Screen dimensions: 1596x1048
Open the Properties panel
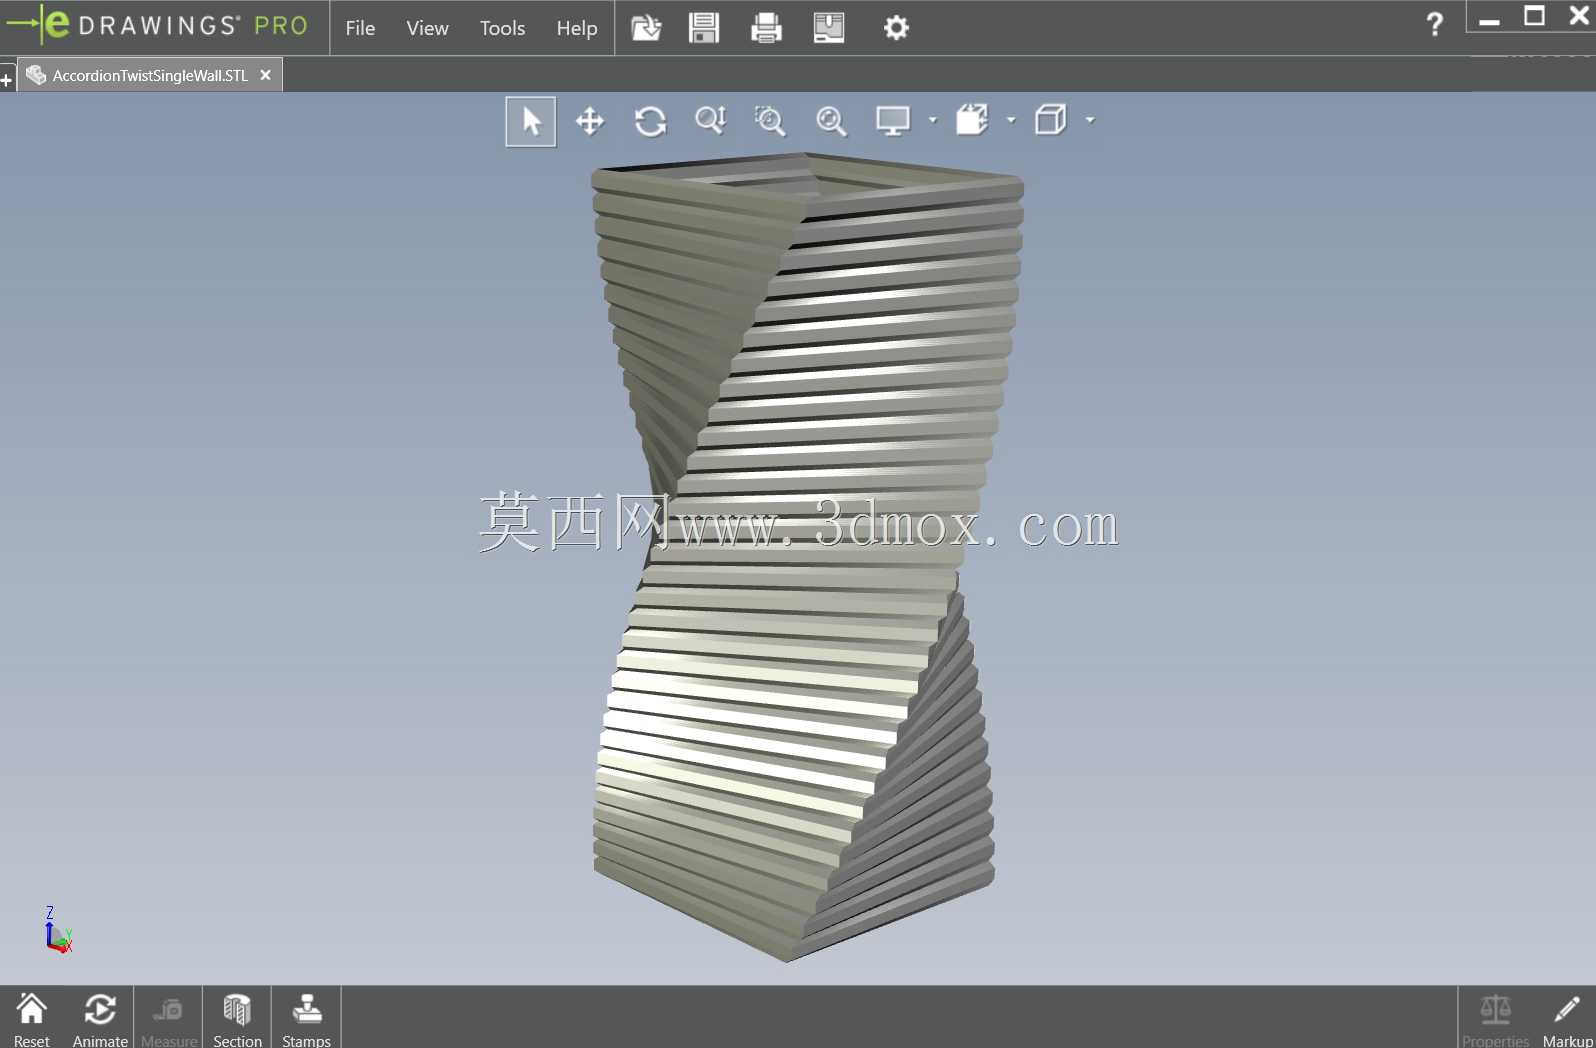click(1495, 1019)
